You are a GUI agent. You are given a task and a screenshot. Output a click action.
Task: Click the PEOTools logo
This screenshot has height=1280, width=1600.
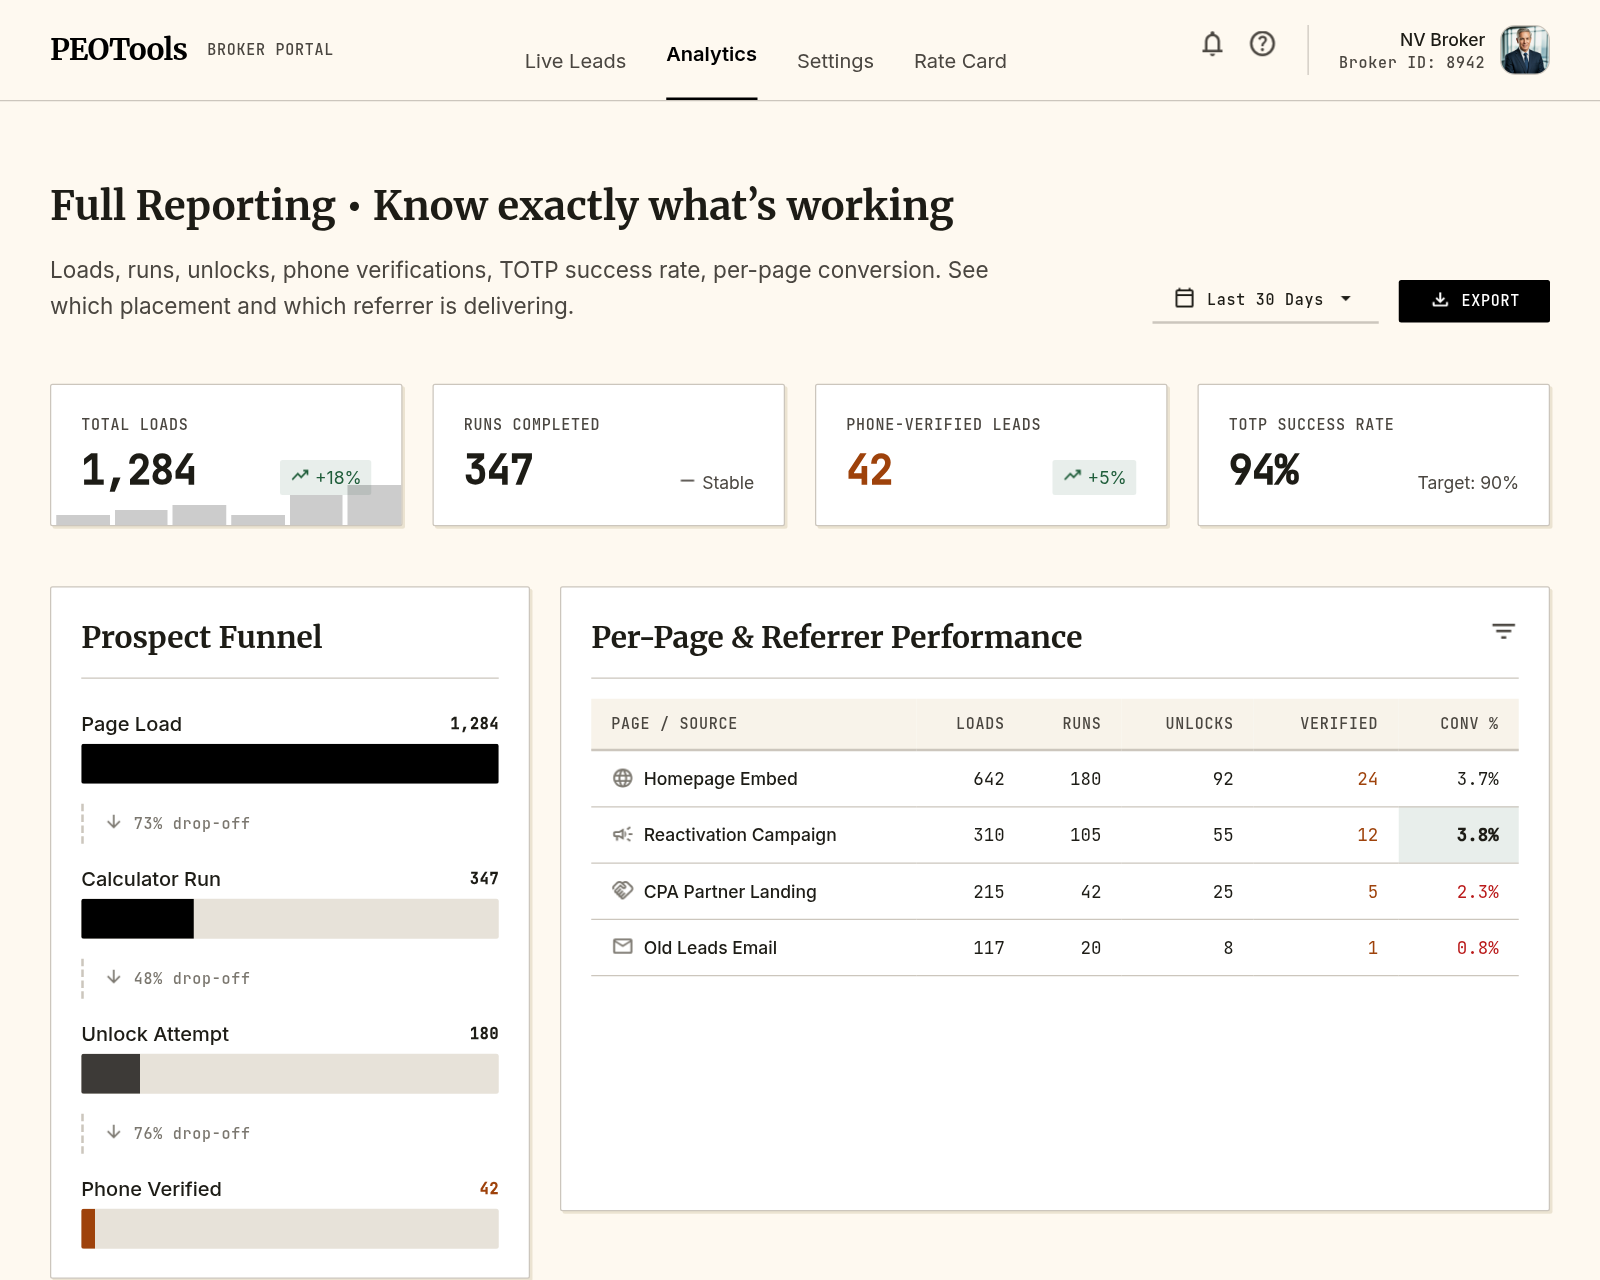[118, 49]
